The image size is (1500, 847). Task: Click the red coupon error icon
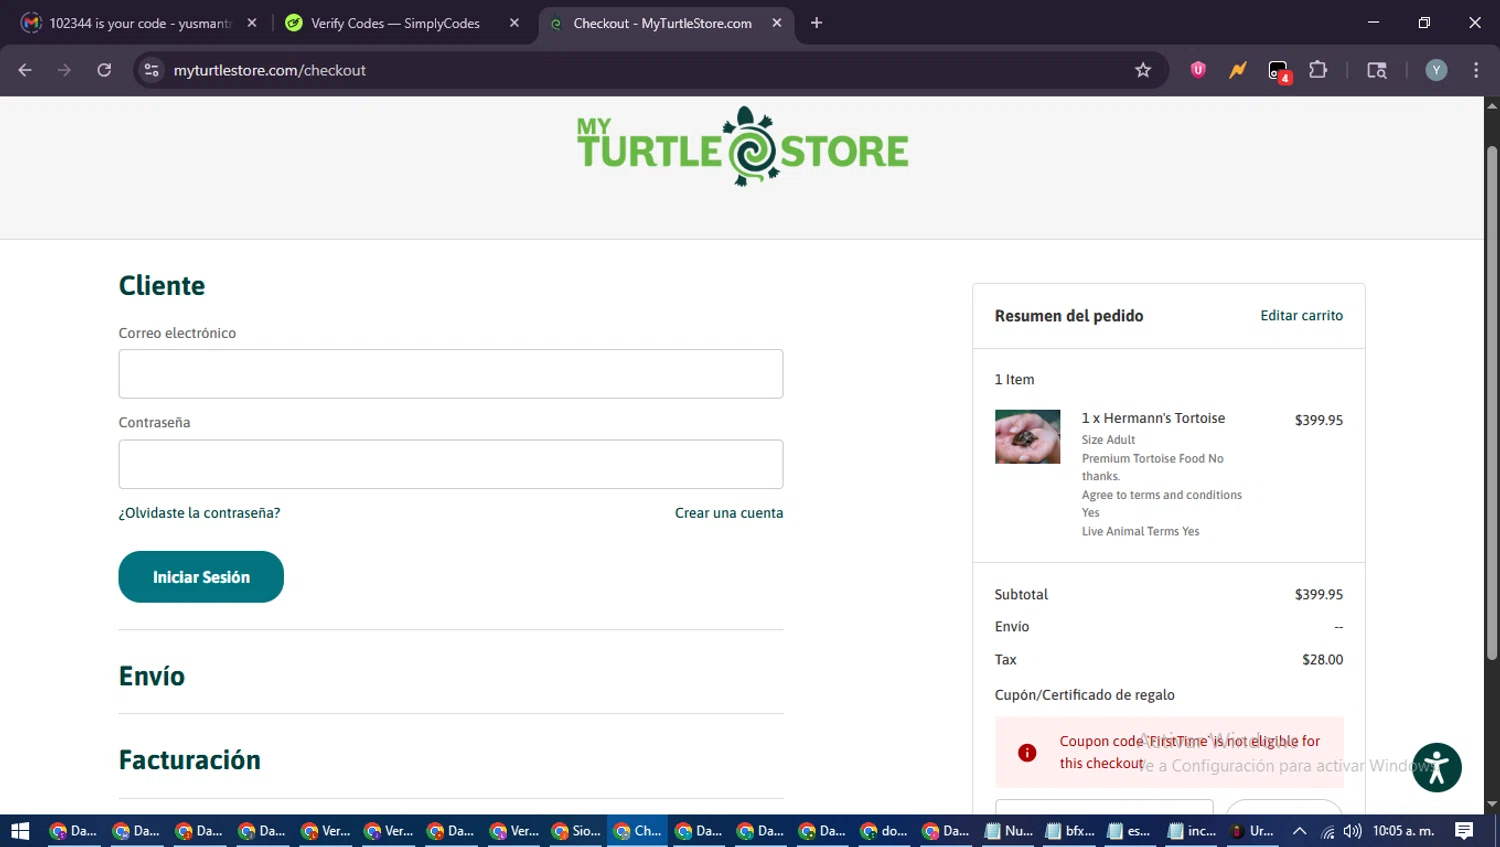tap(1027, 753)
